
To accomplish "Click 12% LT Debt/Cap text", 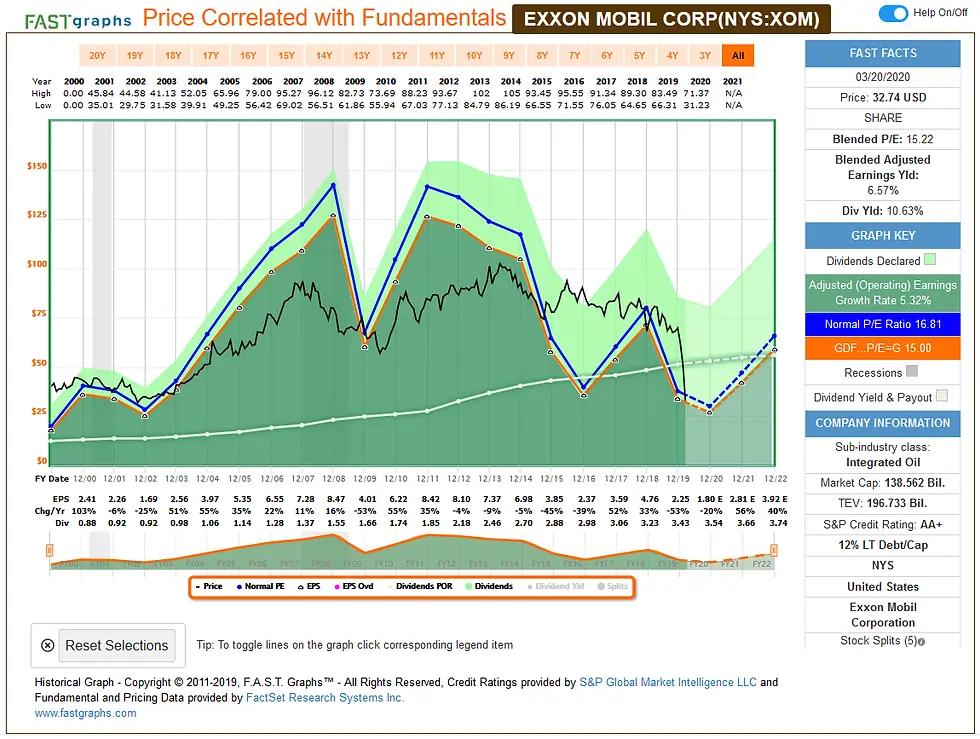I will point(882,545).
